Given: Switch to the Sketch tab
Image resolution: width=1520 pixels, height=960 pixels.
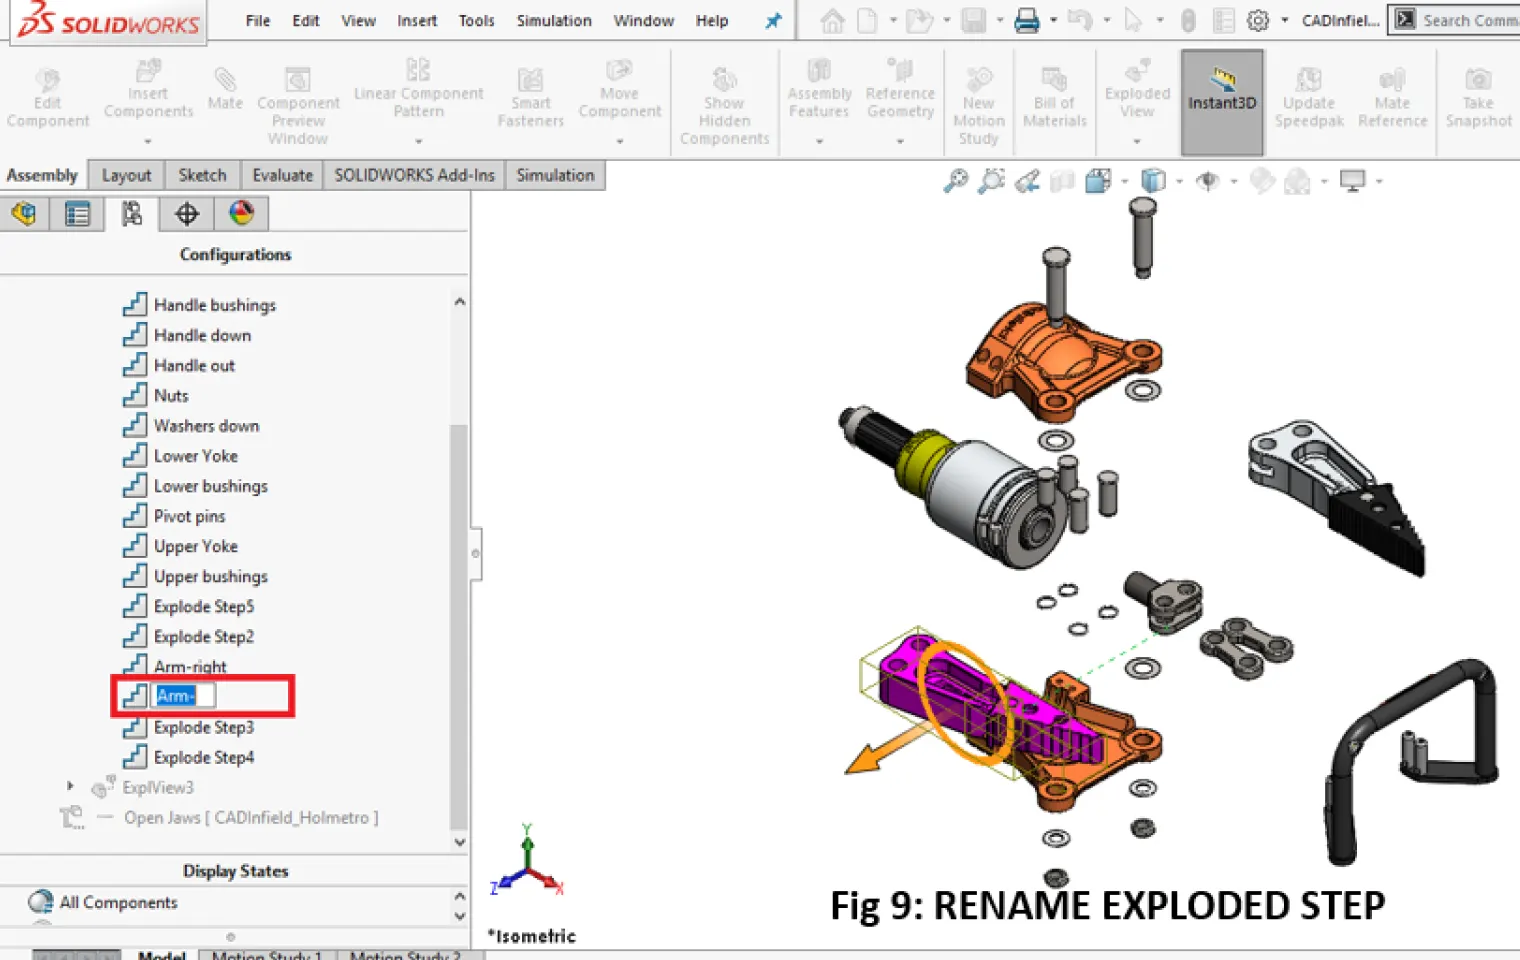Looking at the screenshot, I should pyautogui.click(x=202, y=175).
